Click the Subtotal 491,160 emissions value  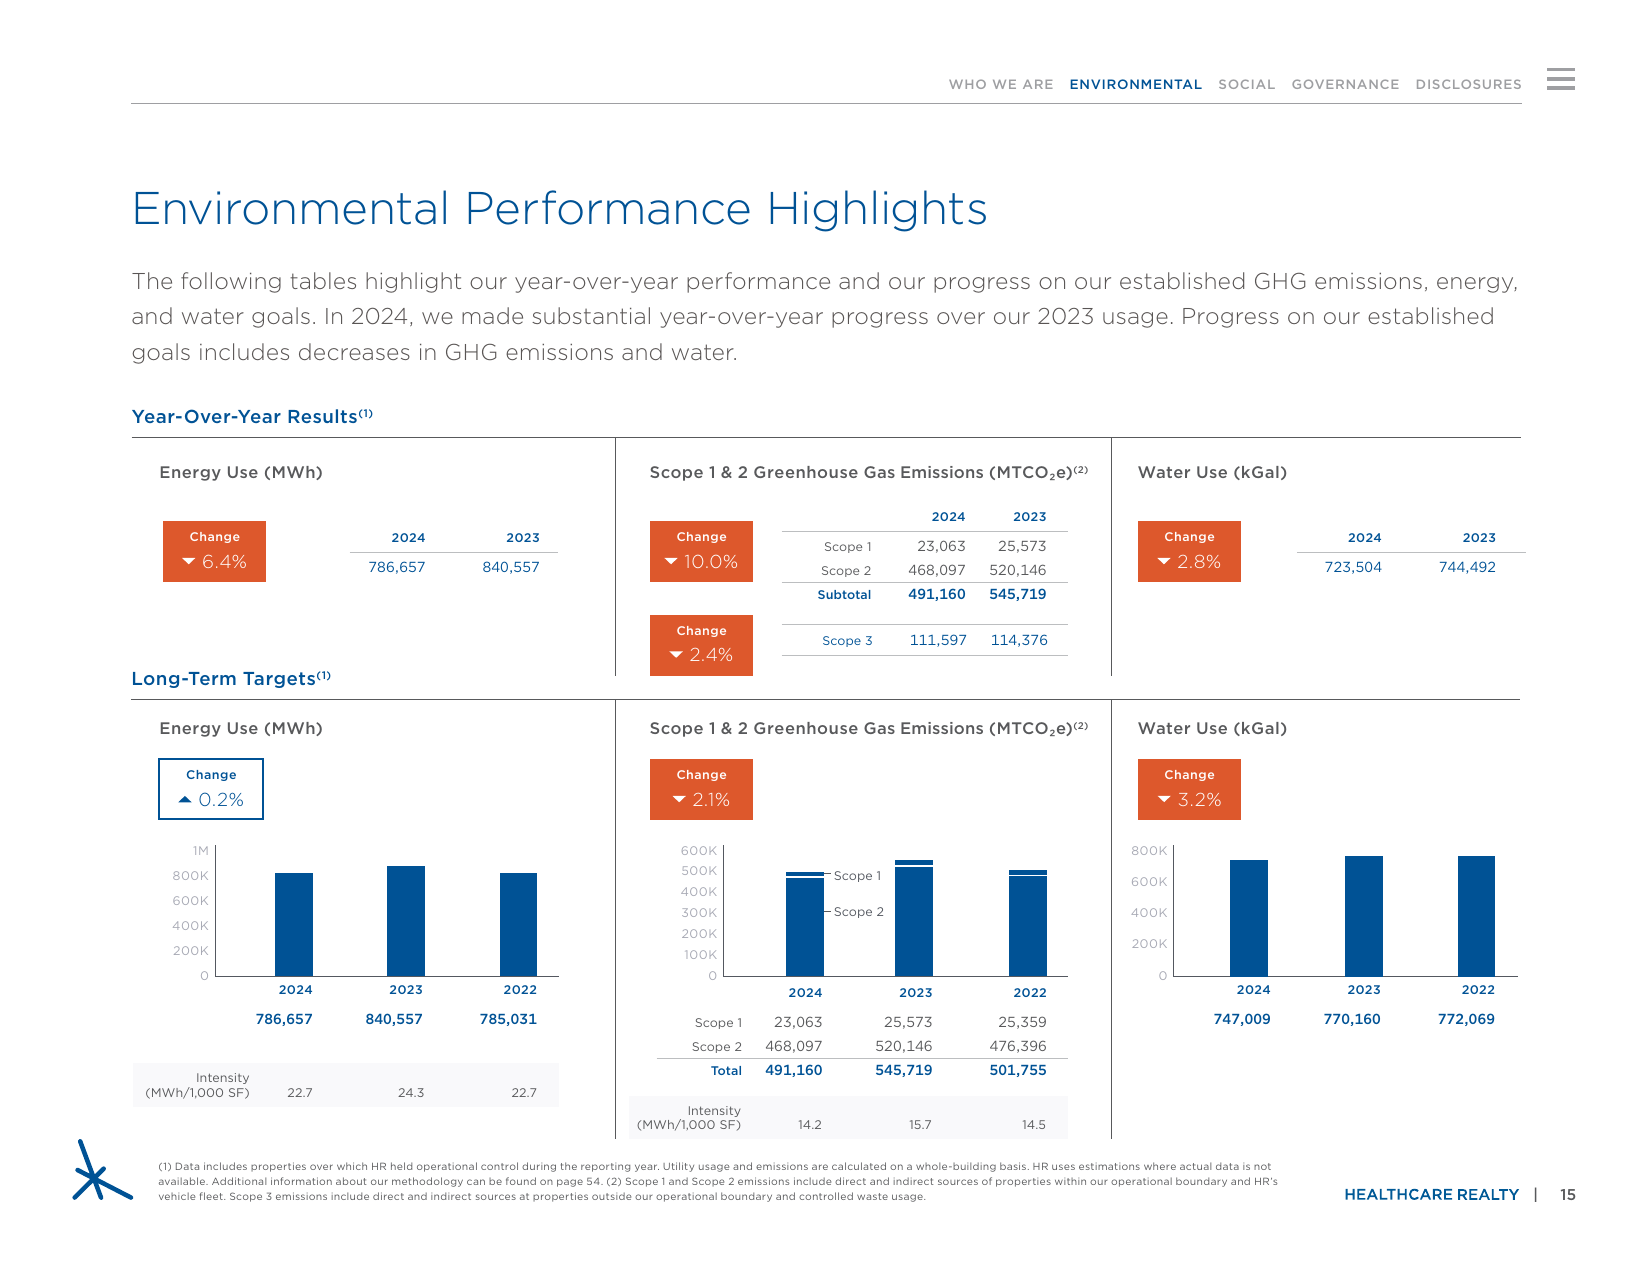pos(937,594)
